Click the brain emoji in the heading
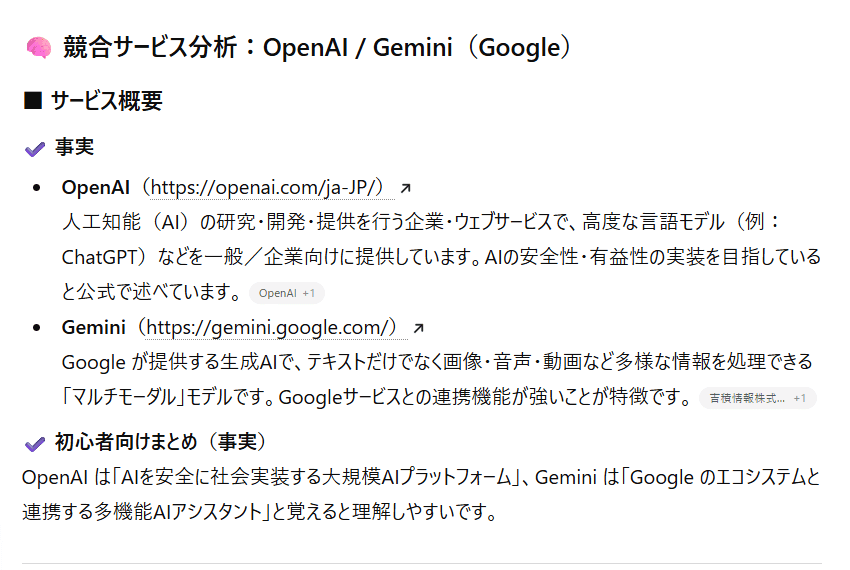This screenshot has width=850, height=570. point(38,47)
